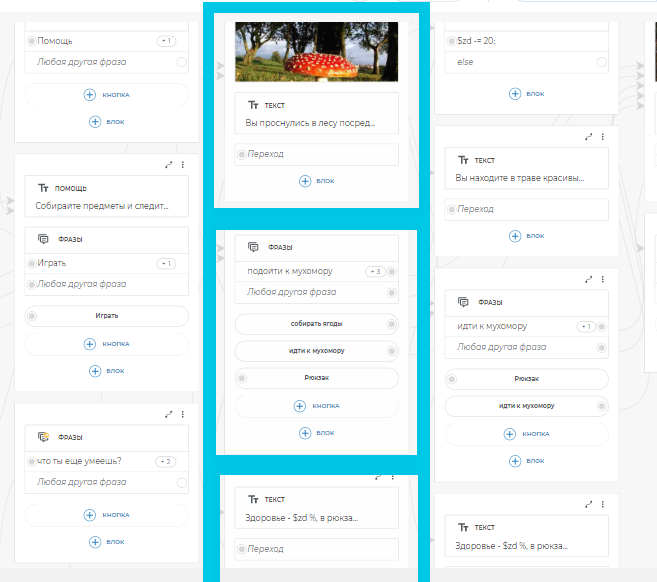Click the '+3' badge on 'подойти к мухомору'
This screenshot has width=657, height=582.
click(x=375, y=272)
